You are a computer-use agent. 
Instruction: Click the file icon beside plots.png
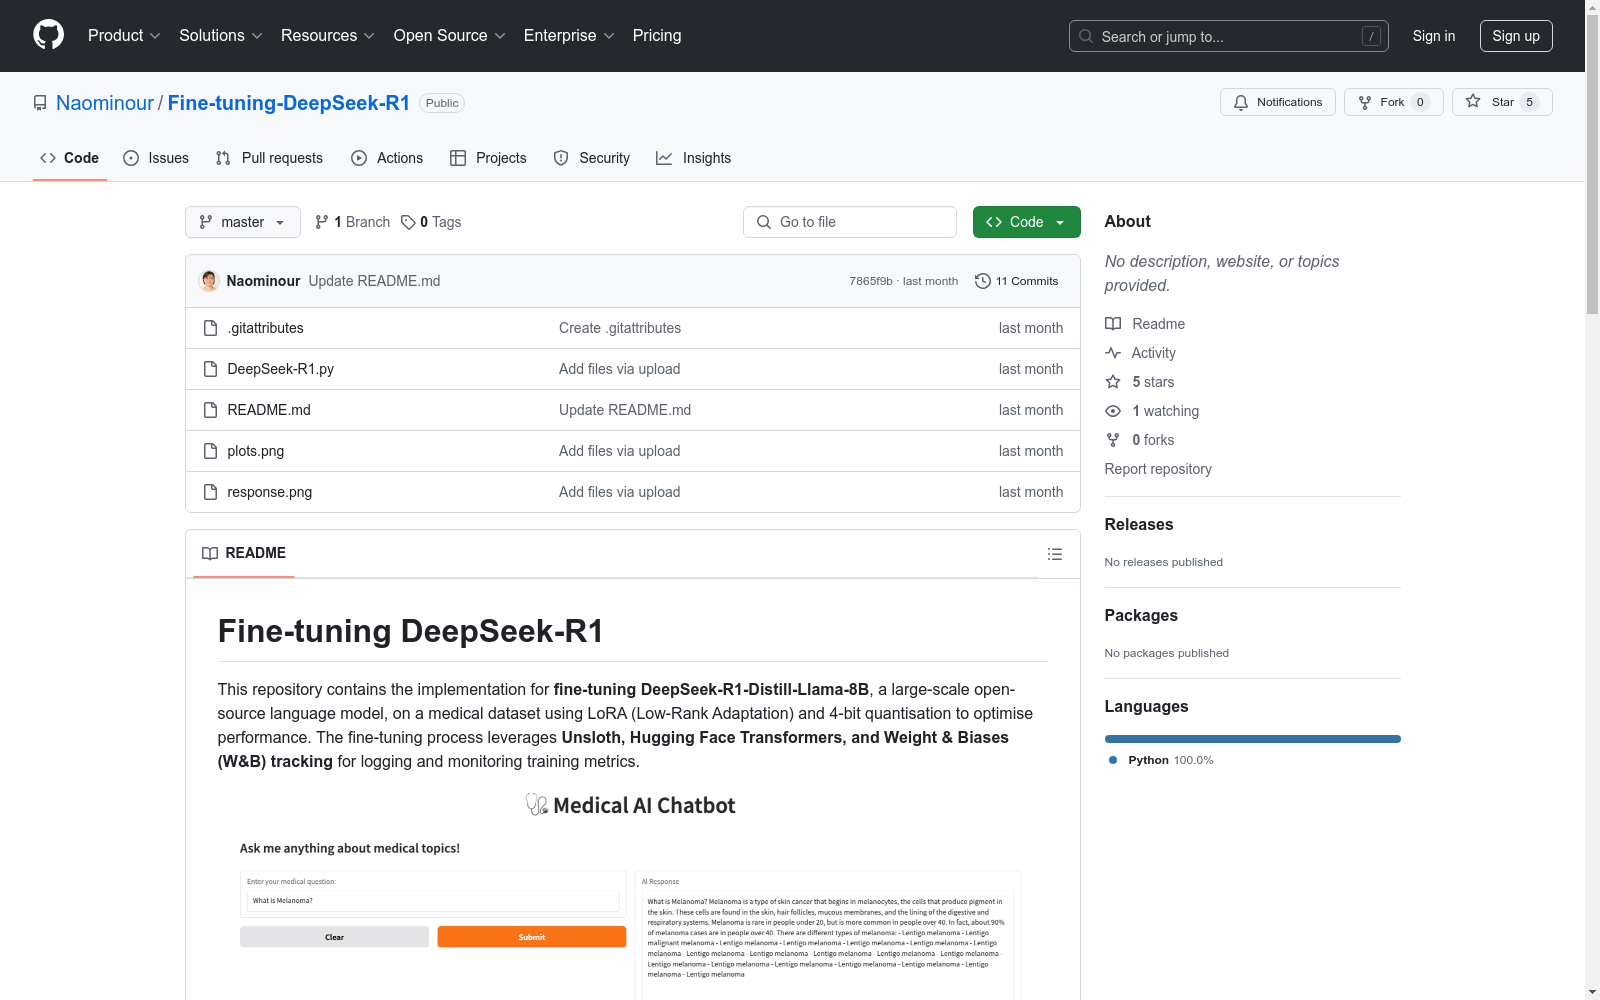[210, 451]
